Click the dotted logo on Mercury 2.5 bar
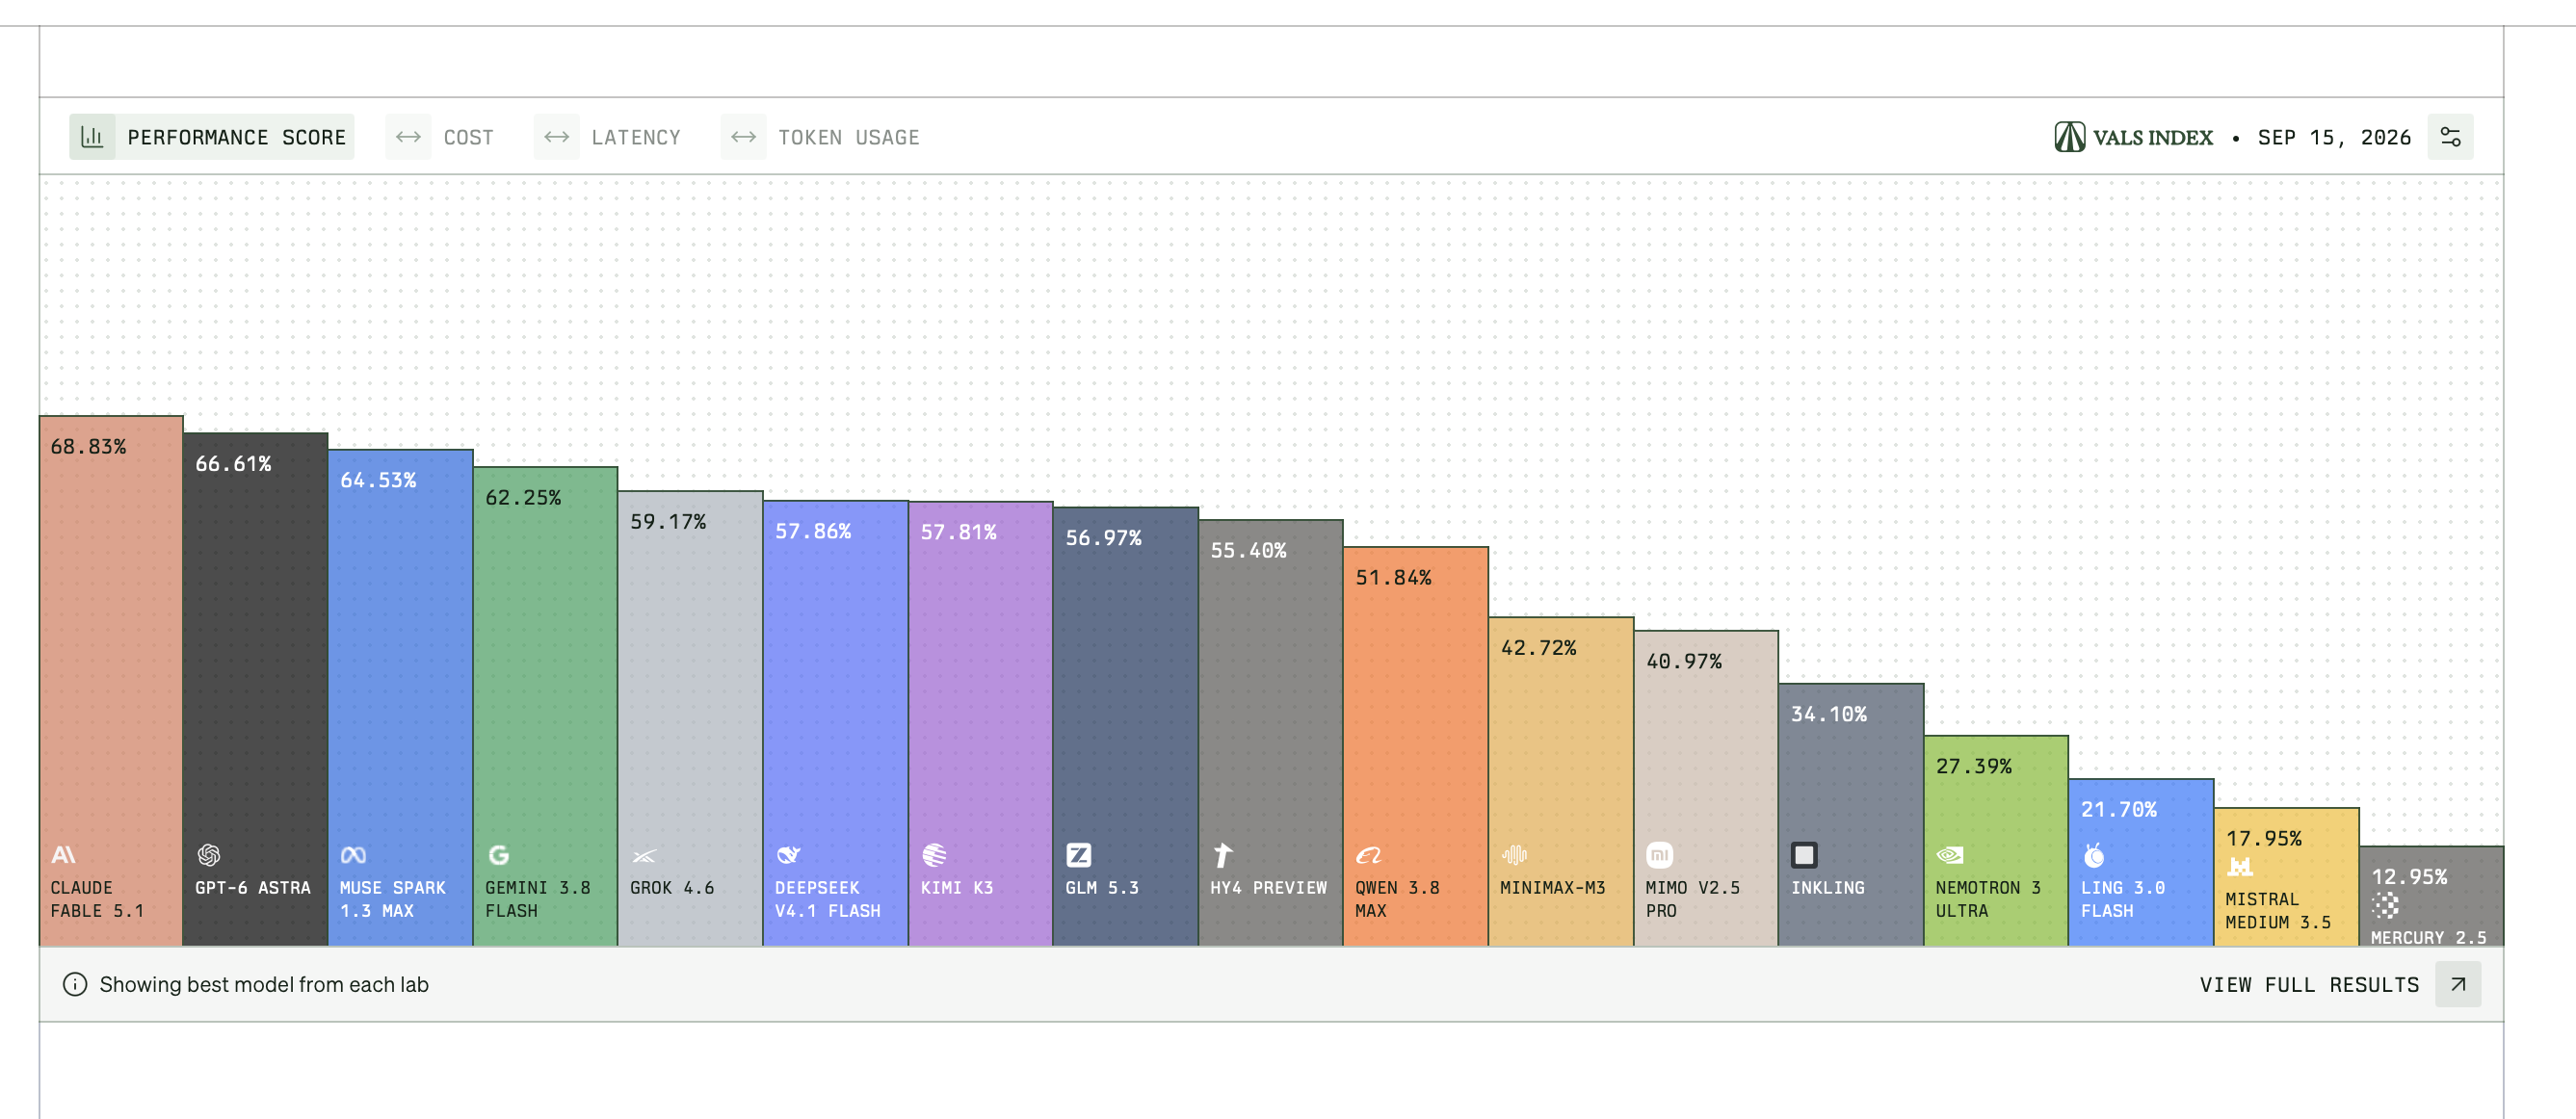2576x1119 pixels. pyautogui.click(x=2385, y=905)
